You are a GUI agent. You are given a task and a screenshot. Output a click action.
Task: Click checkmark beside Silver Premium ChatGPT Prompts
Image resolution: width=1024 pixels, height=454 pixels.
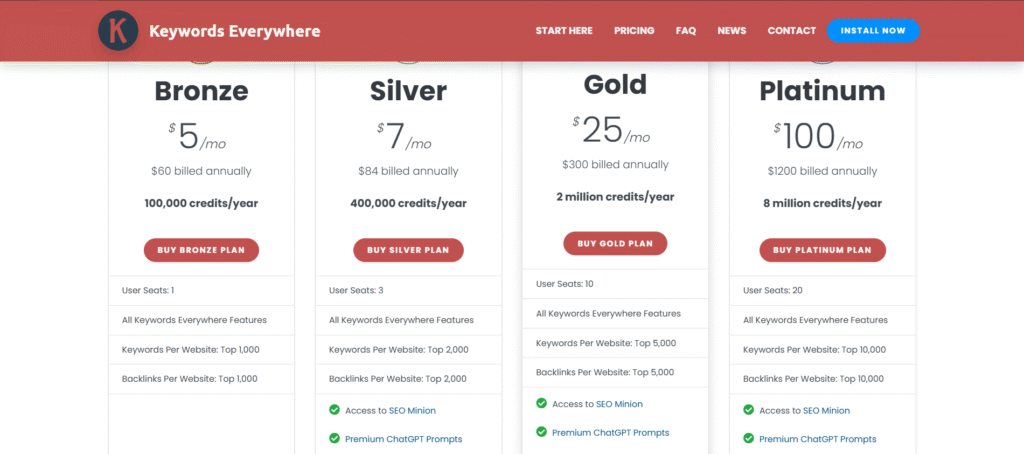coord(334,438)
